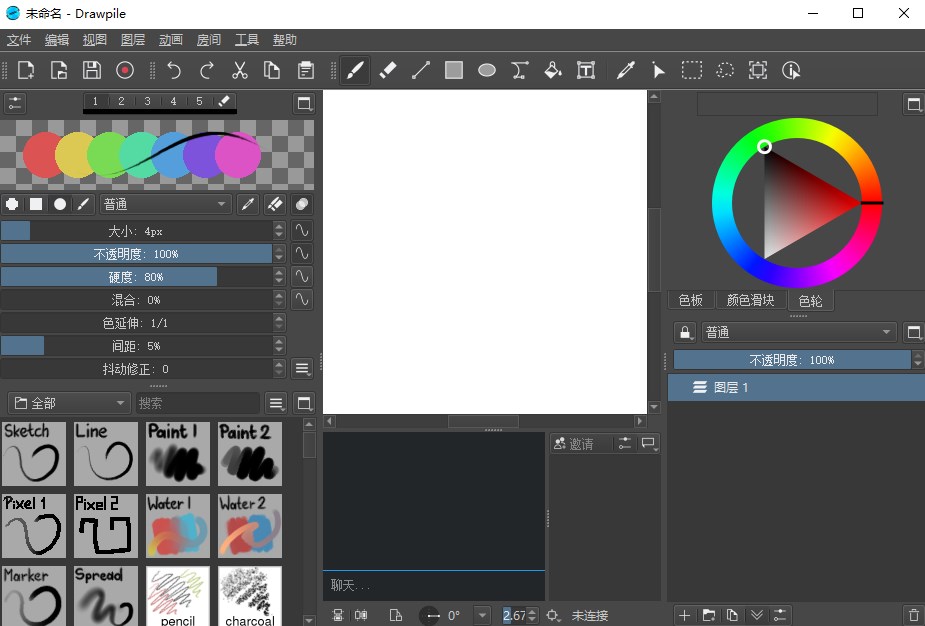
Task: Delete the layer with the trash icon
Action: click(x=911, y=615)
